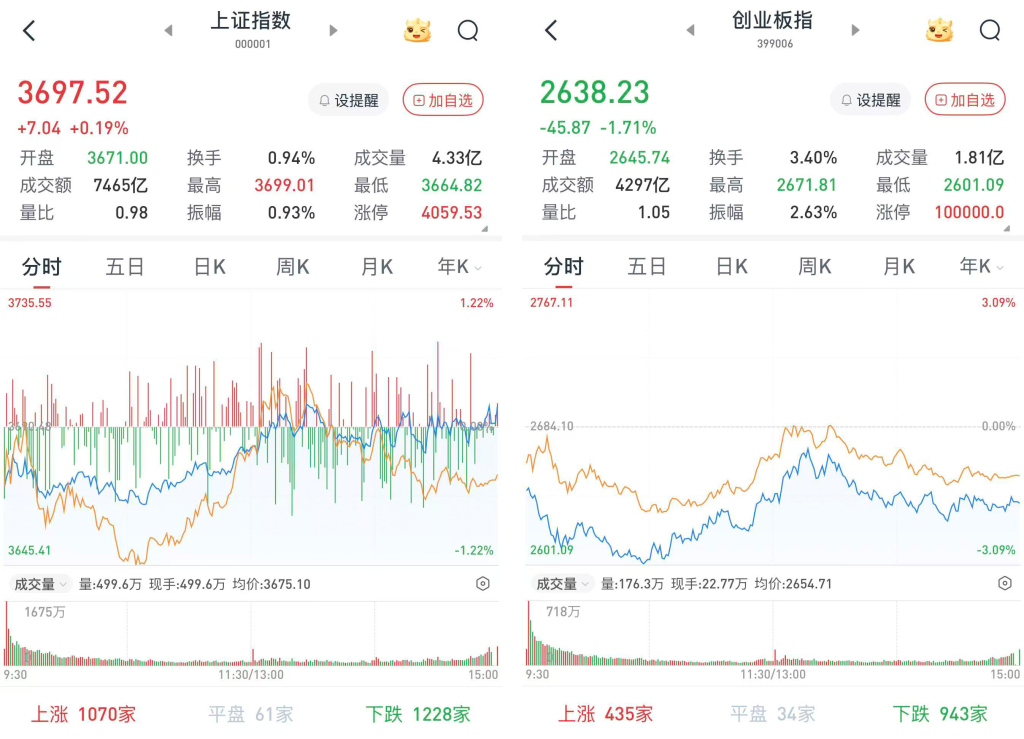The image size is (1024, 739).
Task: Select 日K tab in 上证指数 panel
Action: 210,267
